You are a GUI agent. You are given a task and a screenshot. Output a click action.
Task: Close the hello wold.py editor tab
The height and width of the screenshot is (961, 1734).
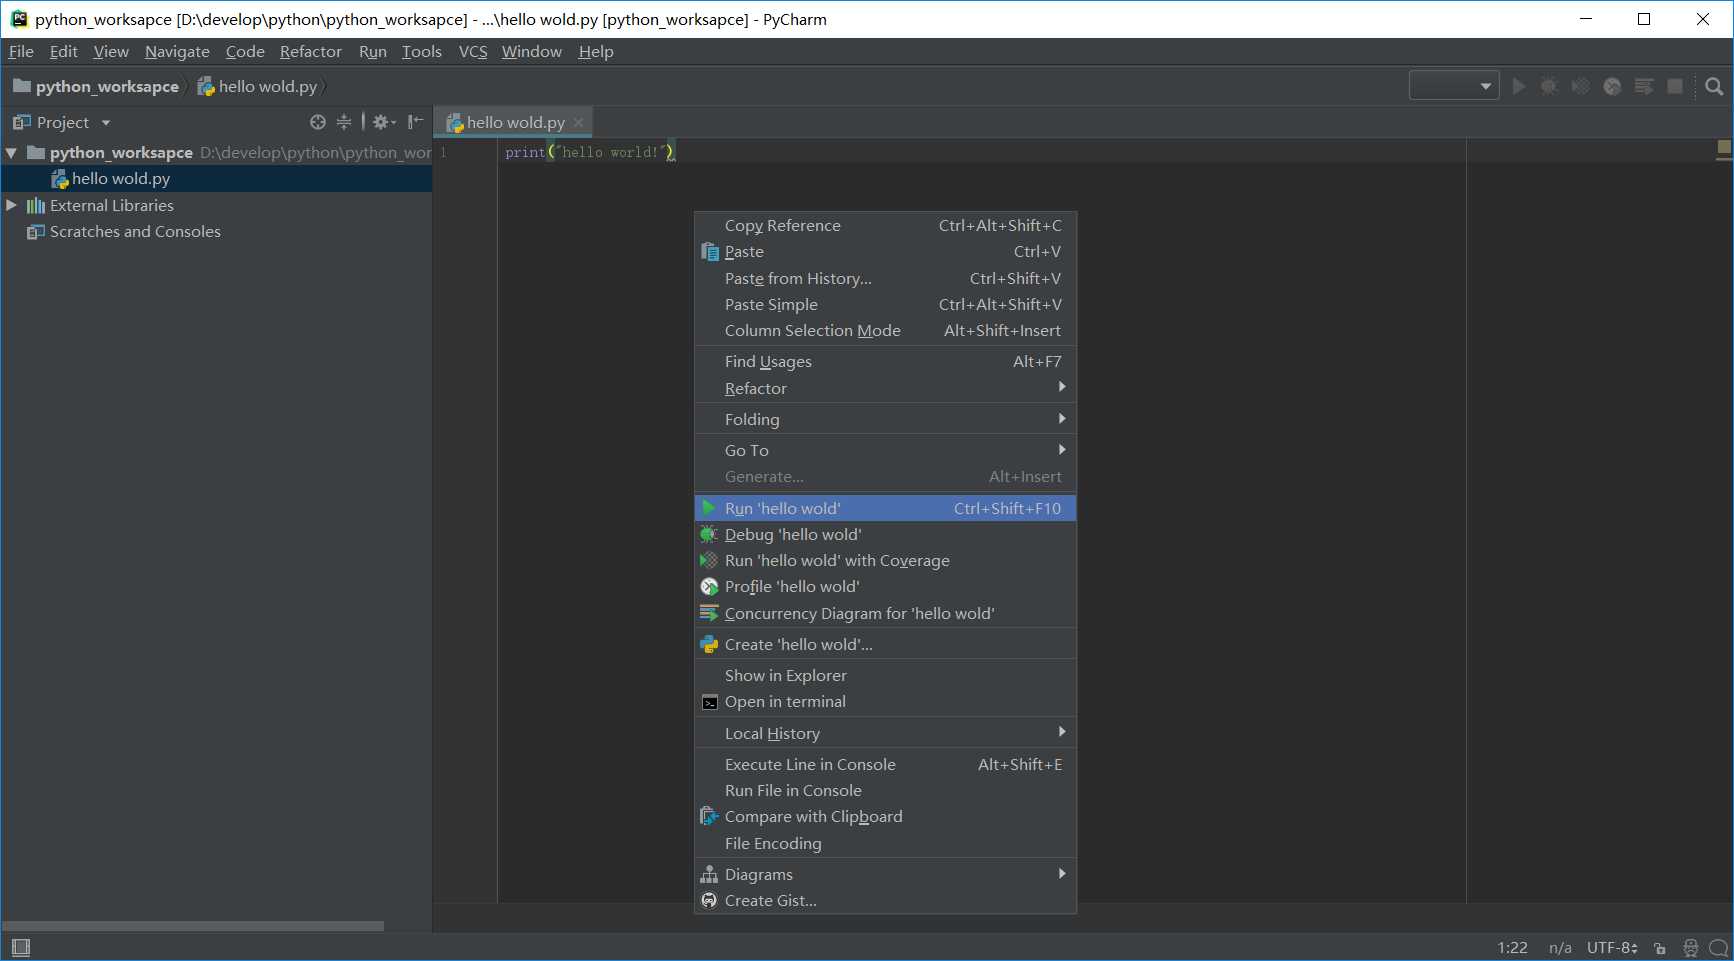[x=578, y=122]
